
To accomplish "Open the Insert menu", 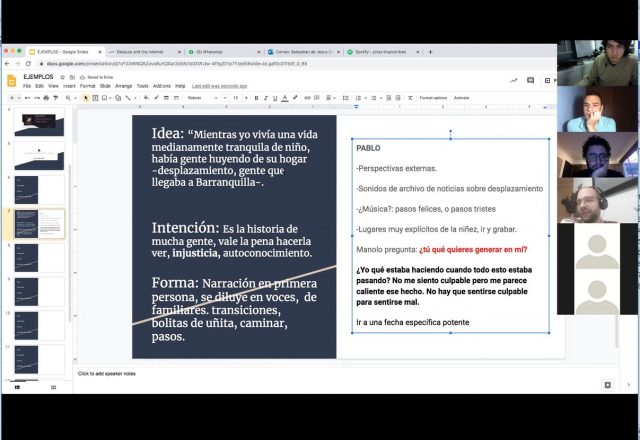I will 70,86.
